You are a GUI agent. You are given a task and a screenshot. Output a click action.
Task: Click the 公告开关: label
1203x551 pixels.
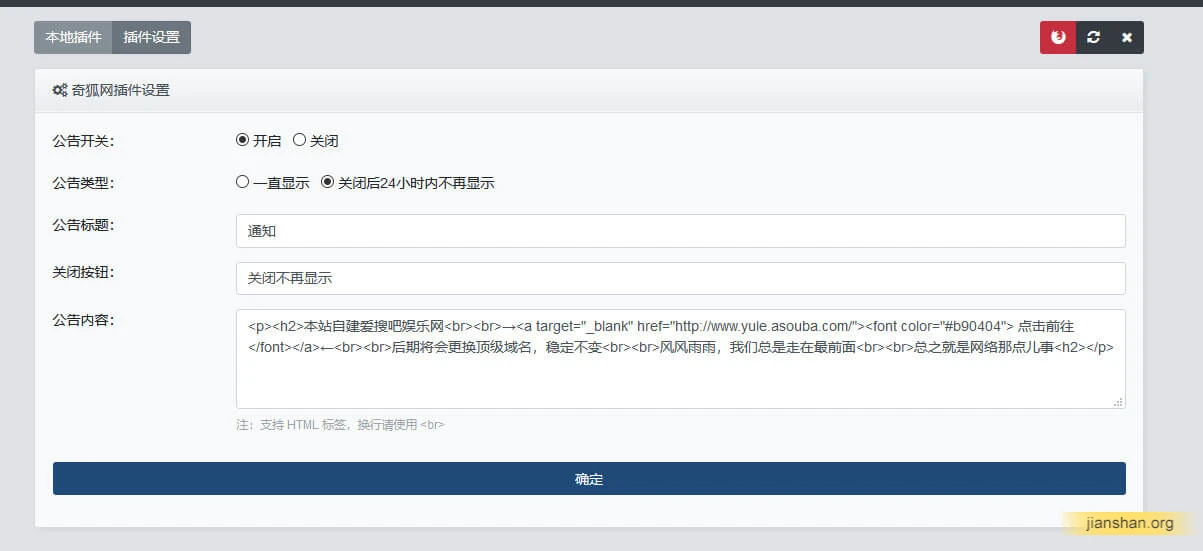pyautogui.click(x=83, y=141)
